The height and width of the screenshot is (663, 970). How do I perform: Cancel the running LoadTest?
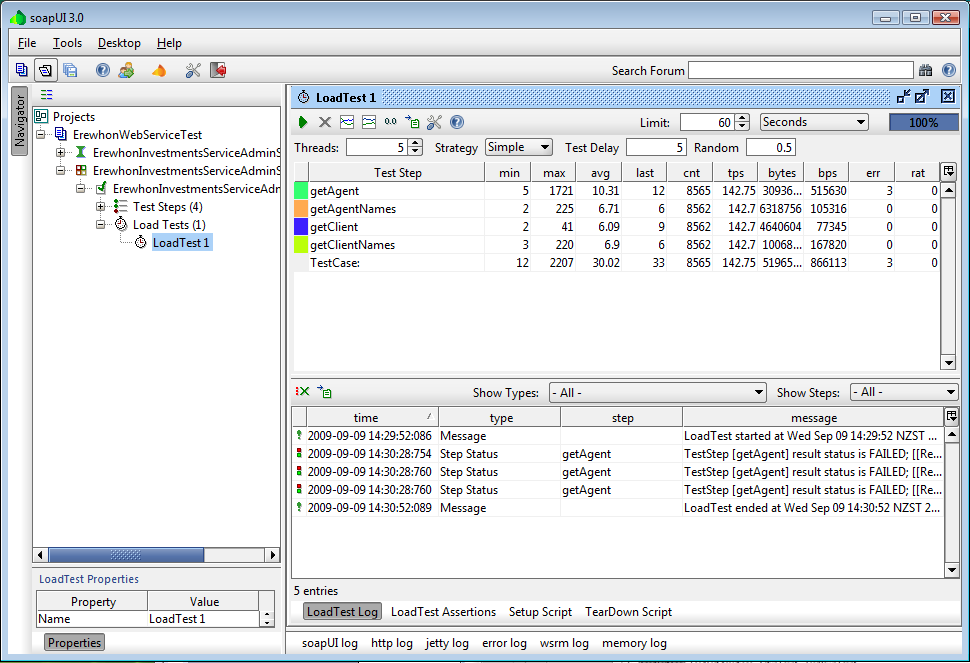[x=325, y=122]
